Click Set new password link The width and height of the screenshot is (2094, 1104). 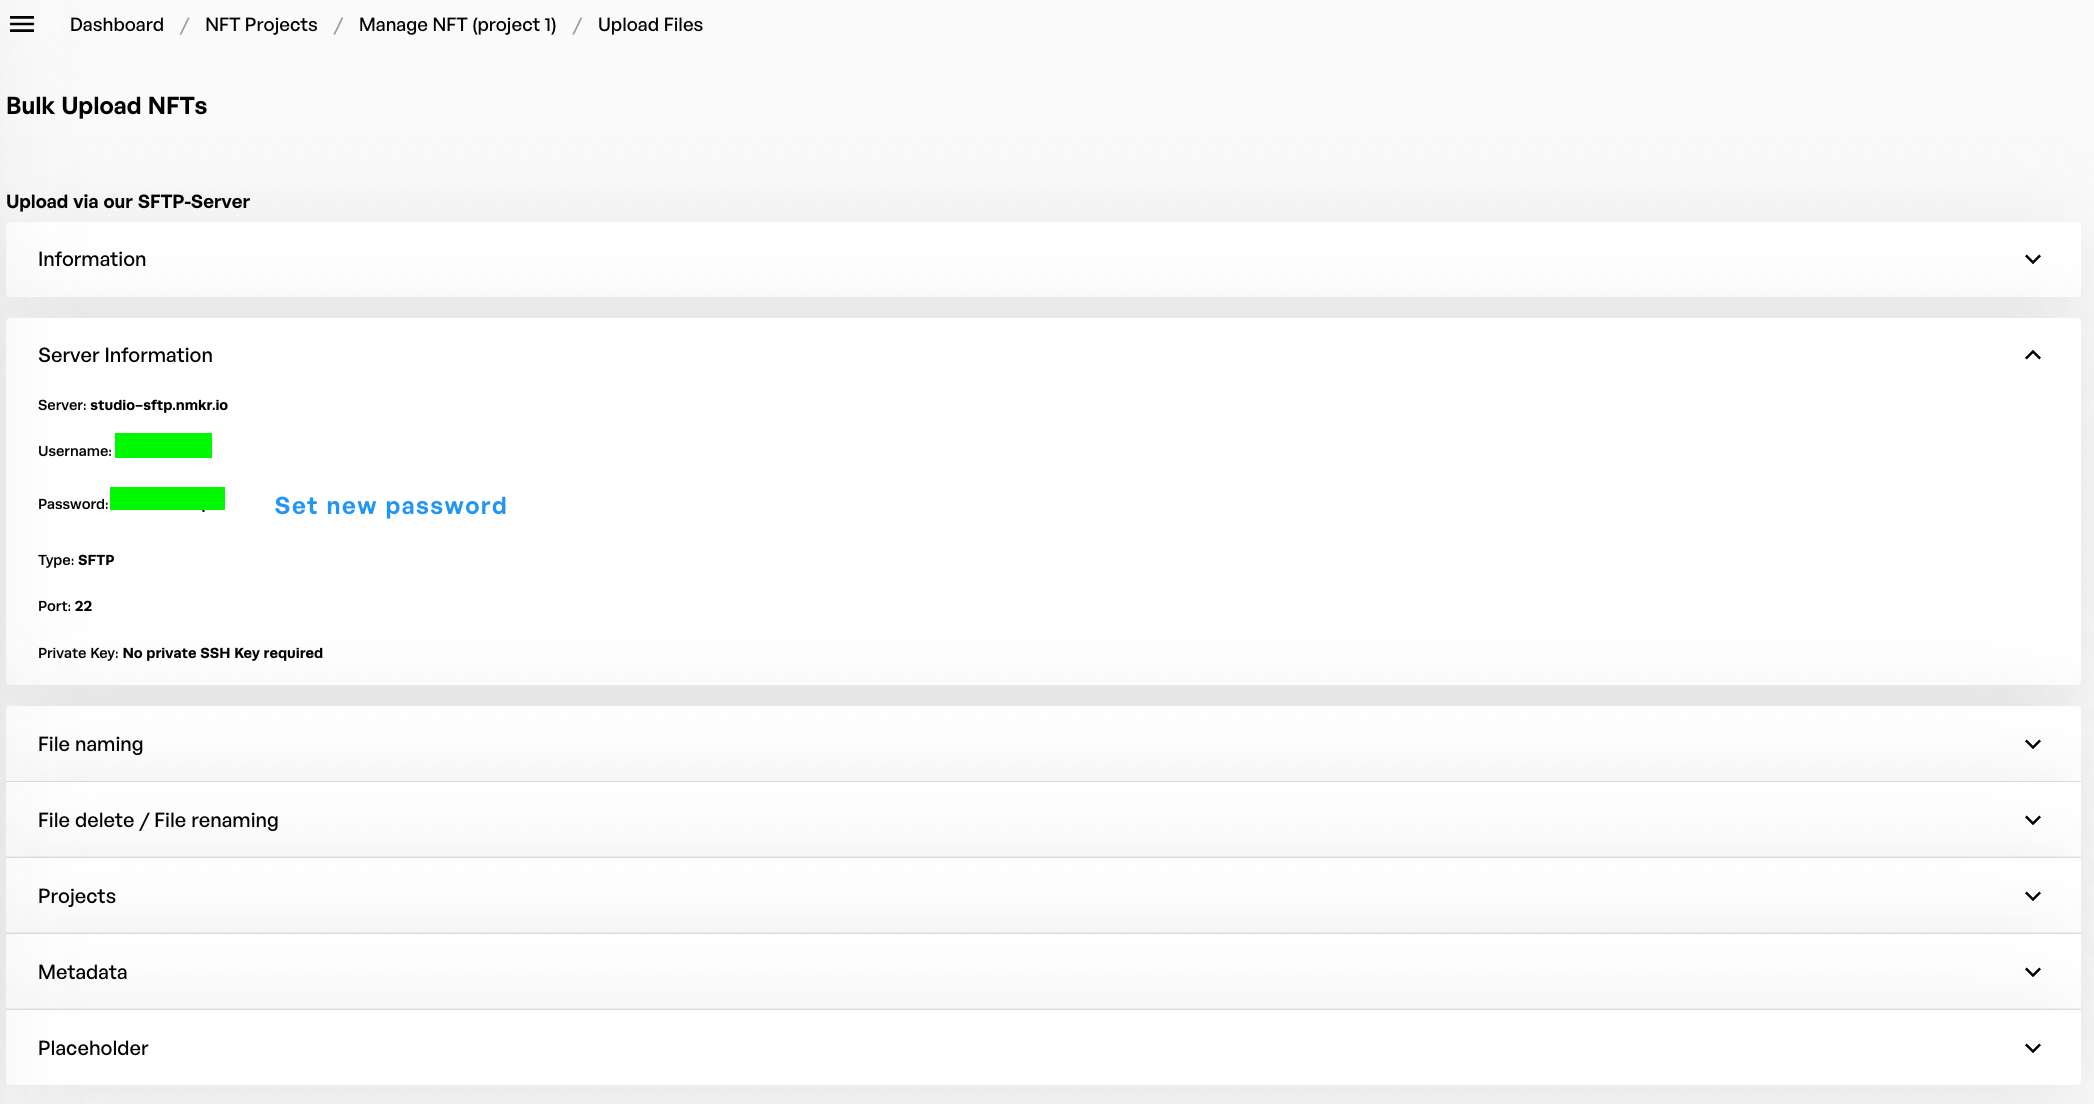tap(390, 506)
